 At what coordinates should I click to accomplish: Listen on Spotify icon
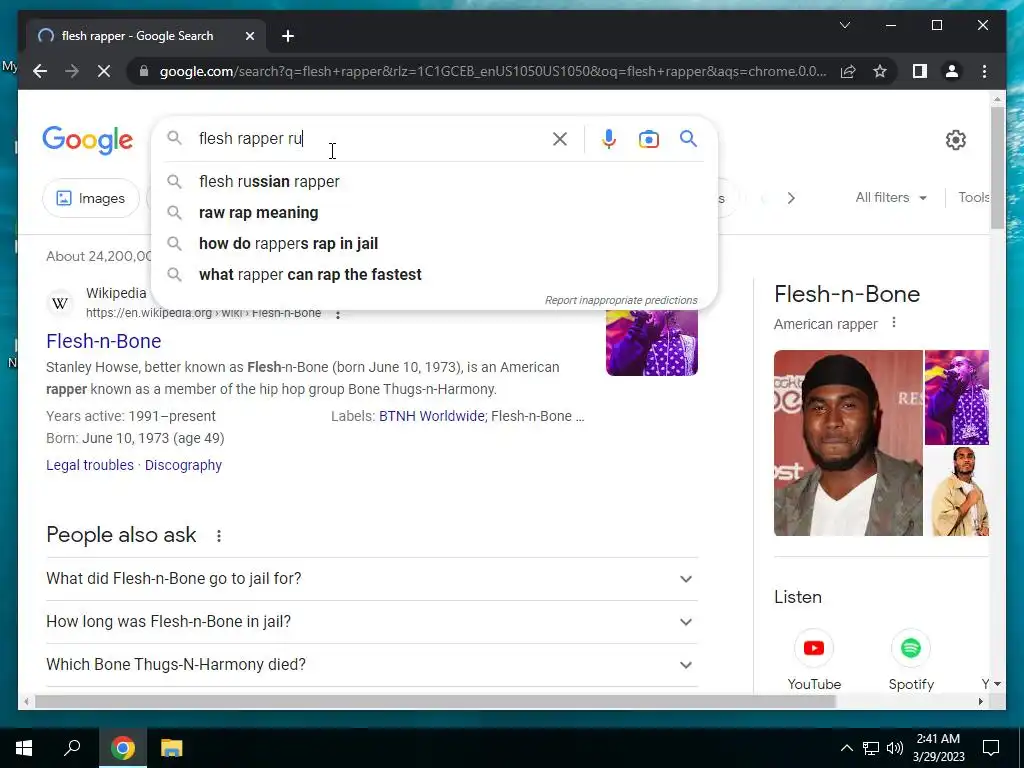point(911,648)
